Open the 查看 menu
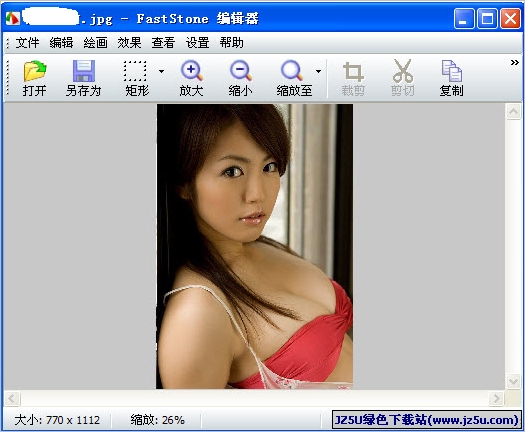The width and height of the screenshot is (525, 432). pyautogui.click(x=163, y=43)
